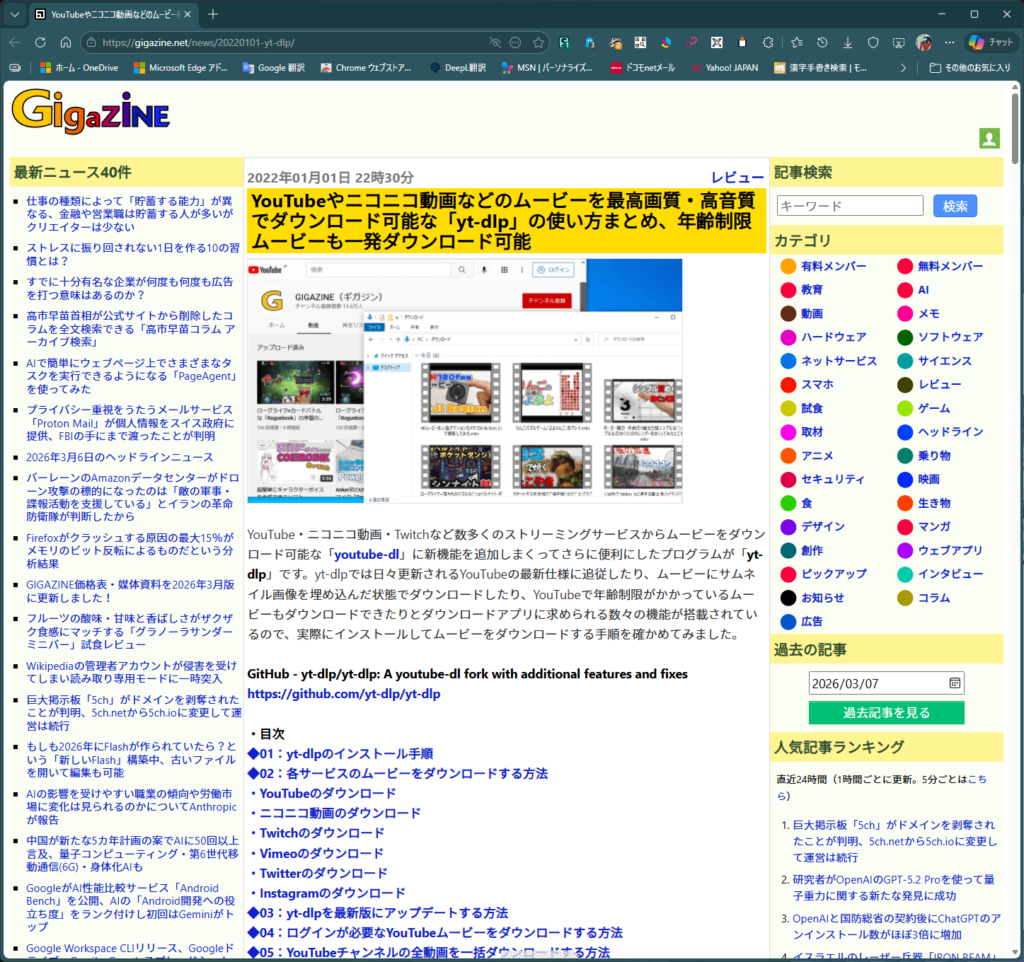Click the blue 検索 search button
The width and height of the screenshot is (1024, 962).
click(954, 206)
